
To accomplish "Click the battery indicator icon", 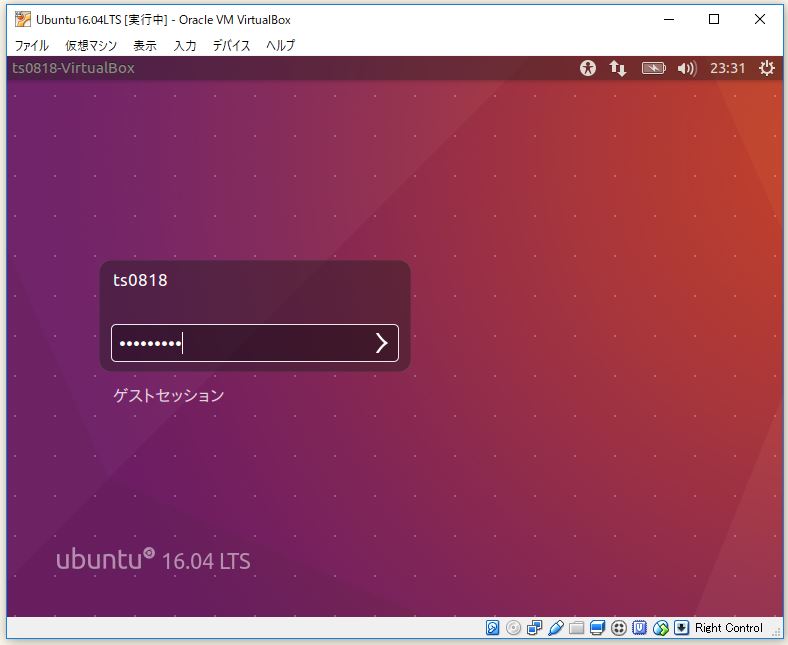I will click(x=653, y=68).
